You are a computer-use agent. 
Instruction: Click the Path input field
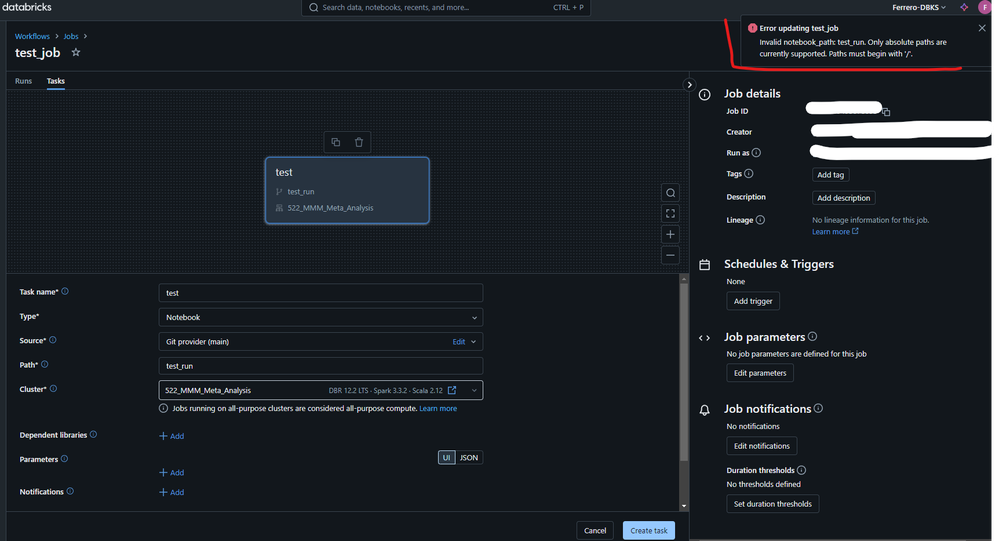(x=320, y=366)
